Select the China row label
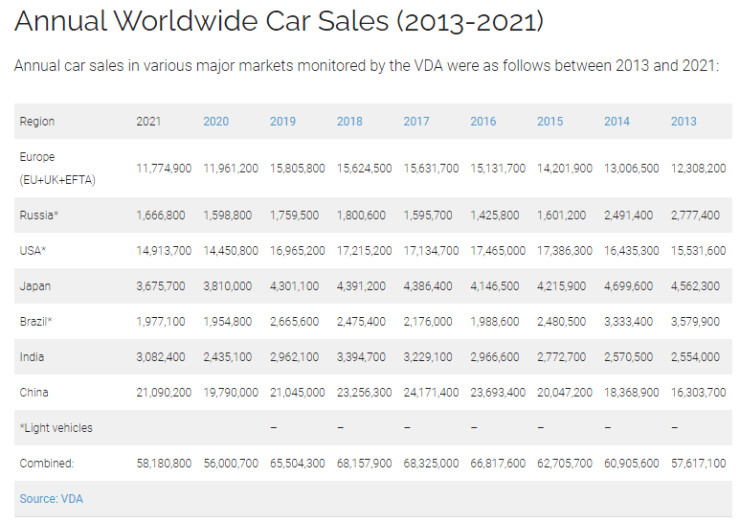The image size is (740, 522). (34, 392)
